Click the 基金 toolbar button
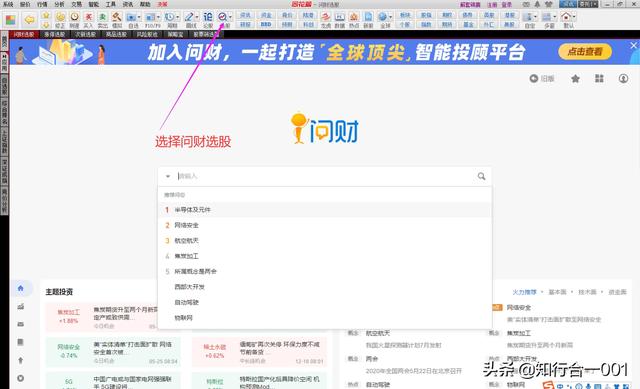Screen dimensions: 640x389 click(468, 24)
